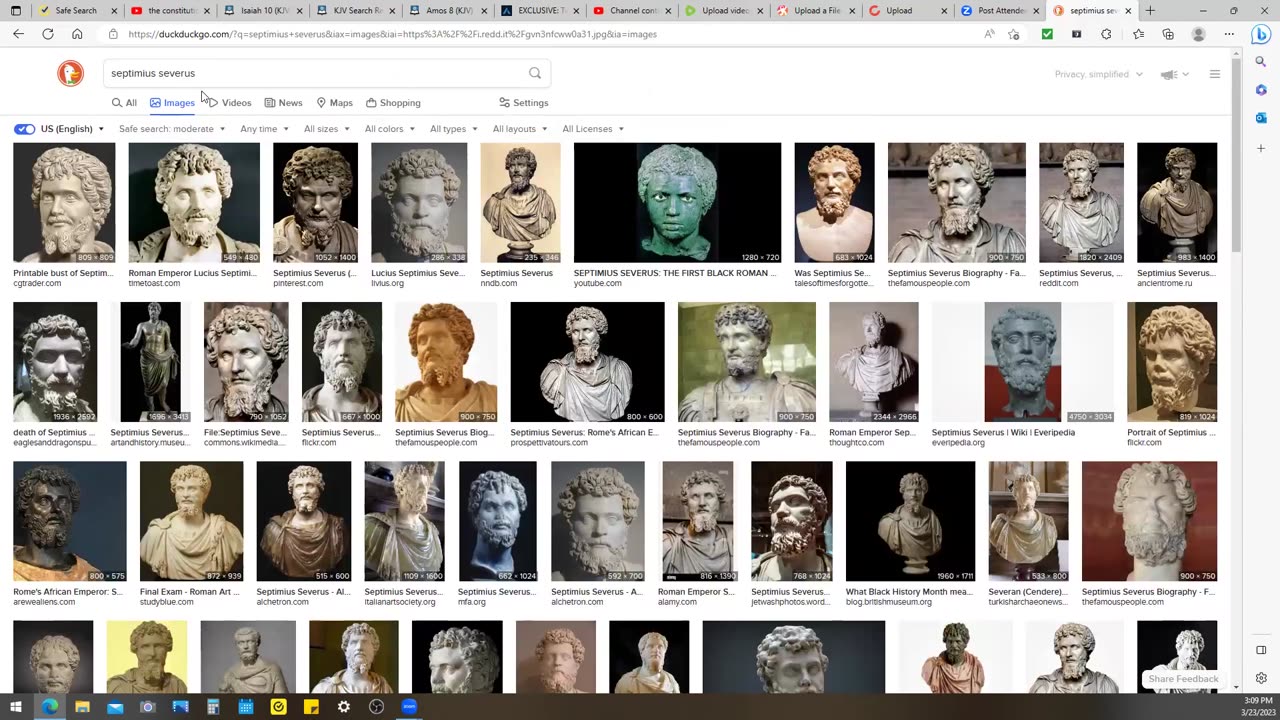Go back with browser back arrow

[x=18, y=34]
